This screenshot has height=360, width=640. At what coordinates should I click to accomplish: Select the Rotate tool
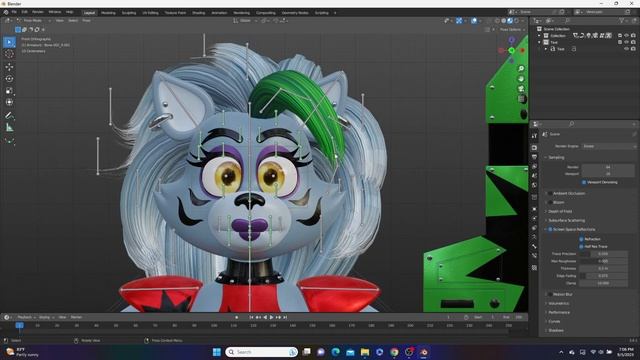pyautogui.click(x=9, y=78)
